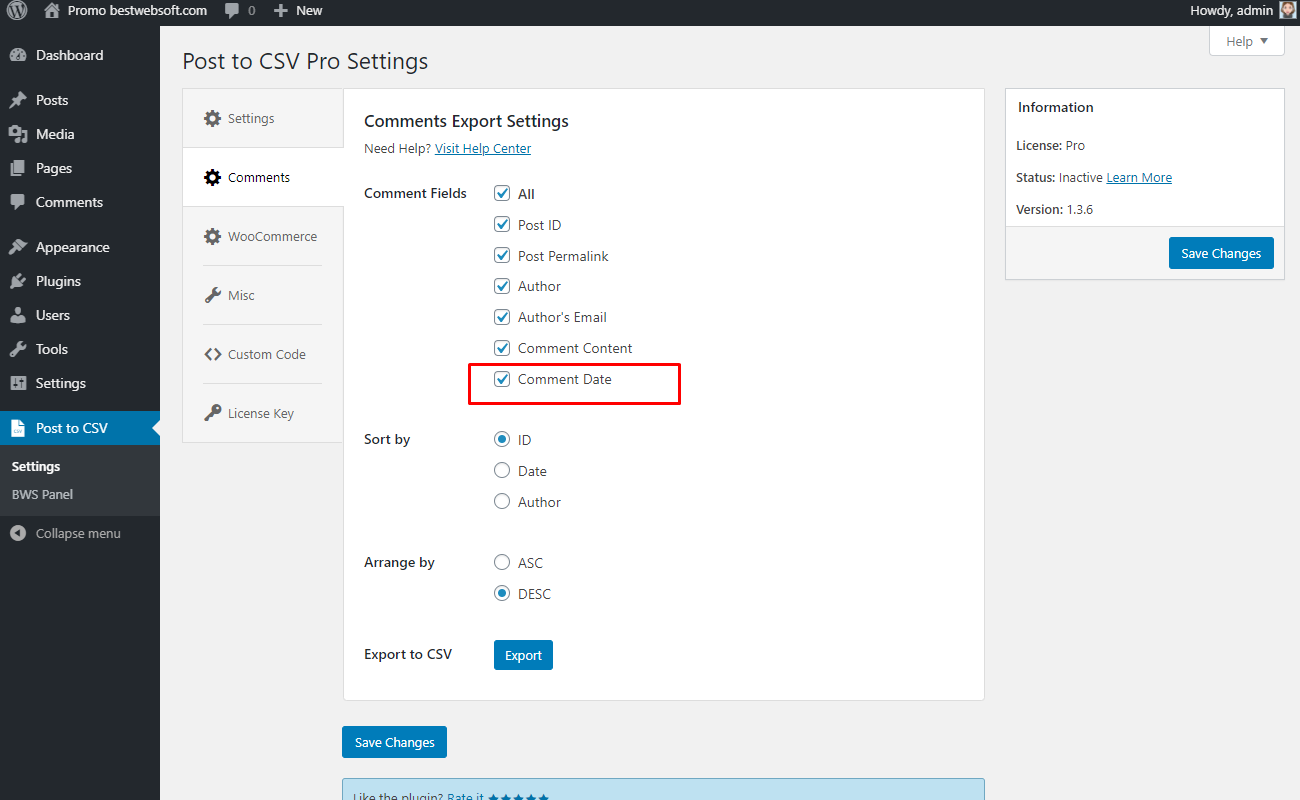The height and width of the screenshot is (800, 1300).
Task: Open the Visit Help Center link
Action: [483, 149]
